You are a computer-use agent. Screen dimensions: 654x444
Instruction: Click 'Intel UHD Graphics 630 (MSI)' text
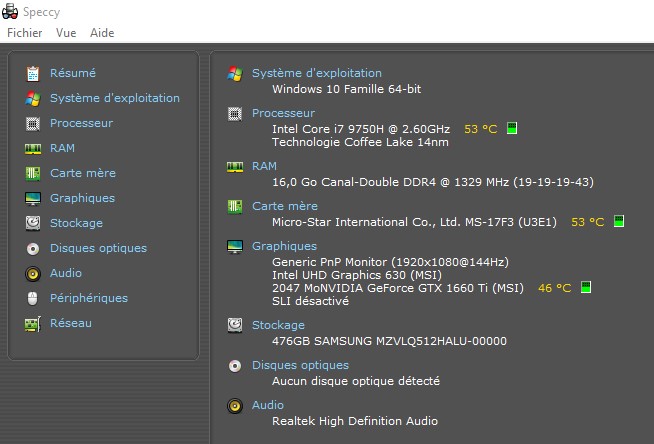tap(357, 275)
